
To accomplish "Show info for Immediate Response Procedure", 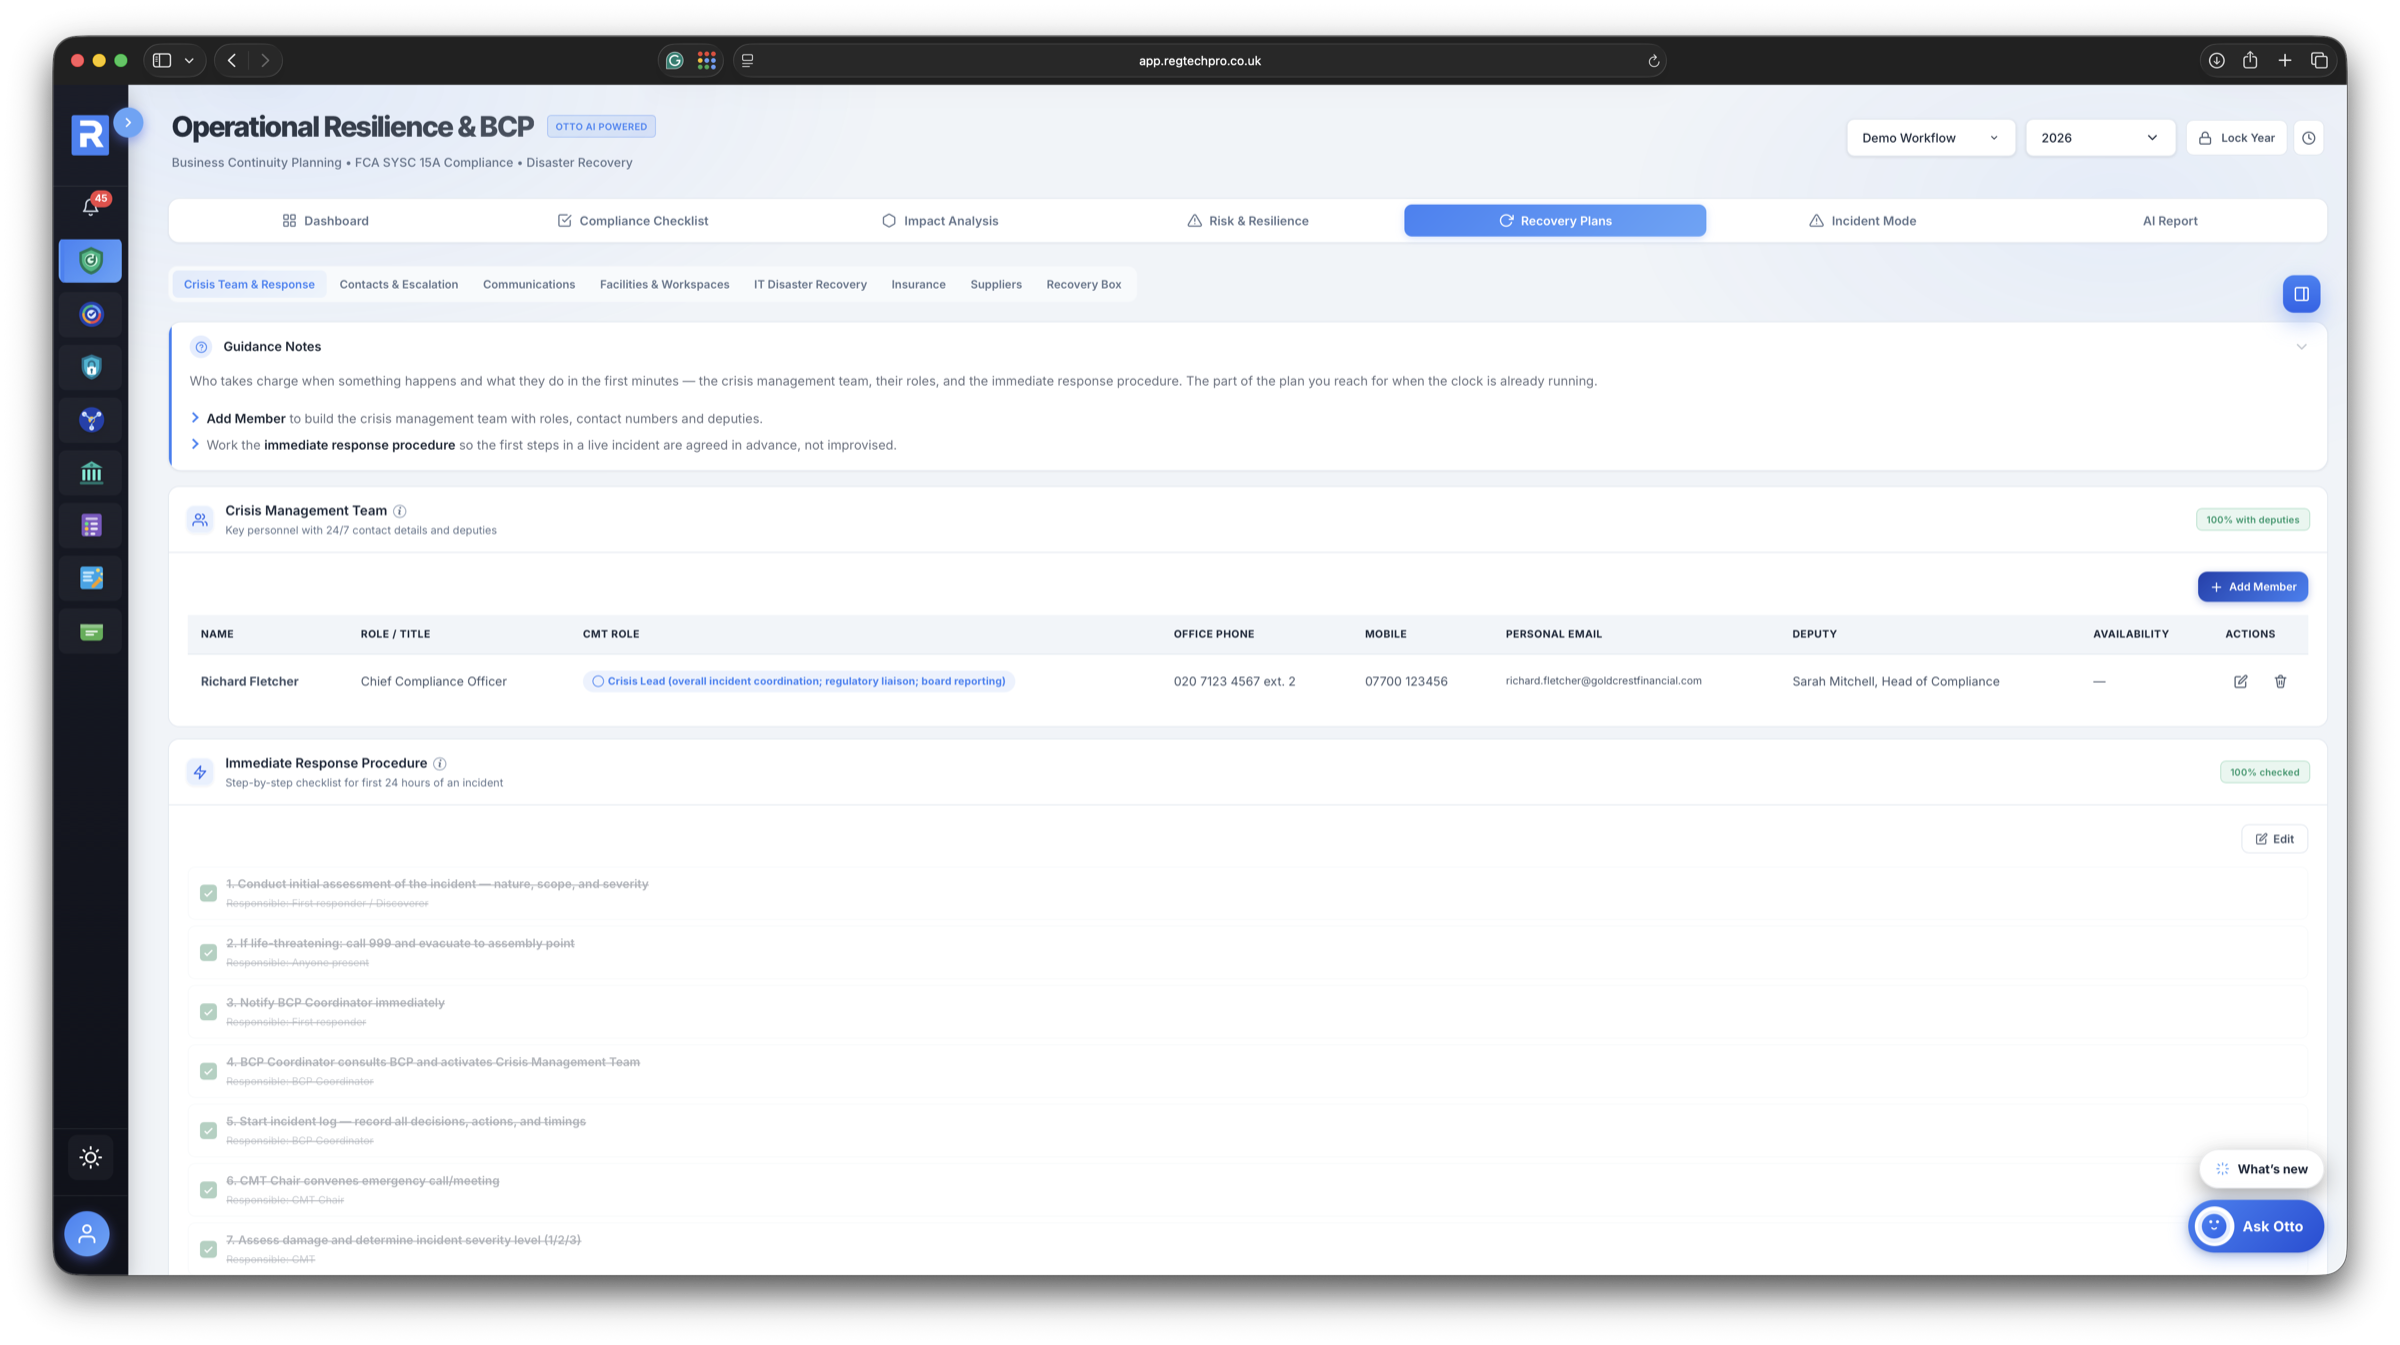I will coord(440,763).
